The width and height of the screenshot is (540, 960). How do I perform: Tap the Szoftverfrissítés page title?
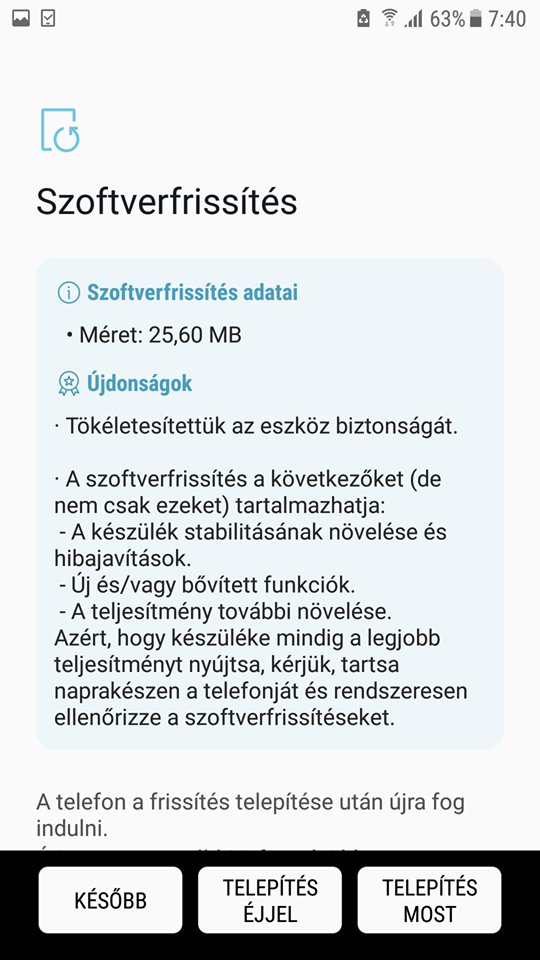pyautogui.click(x=167, y=203)
